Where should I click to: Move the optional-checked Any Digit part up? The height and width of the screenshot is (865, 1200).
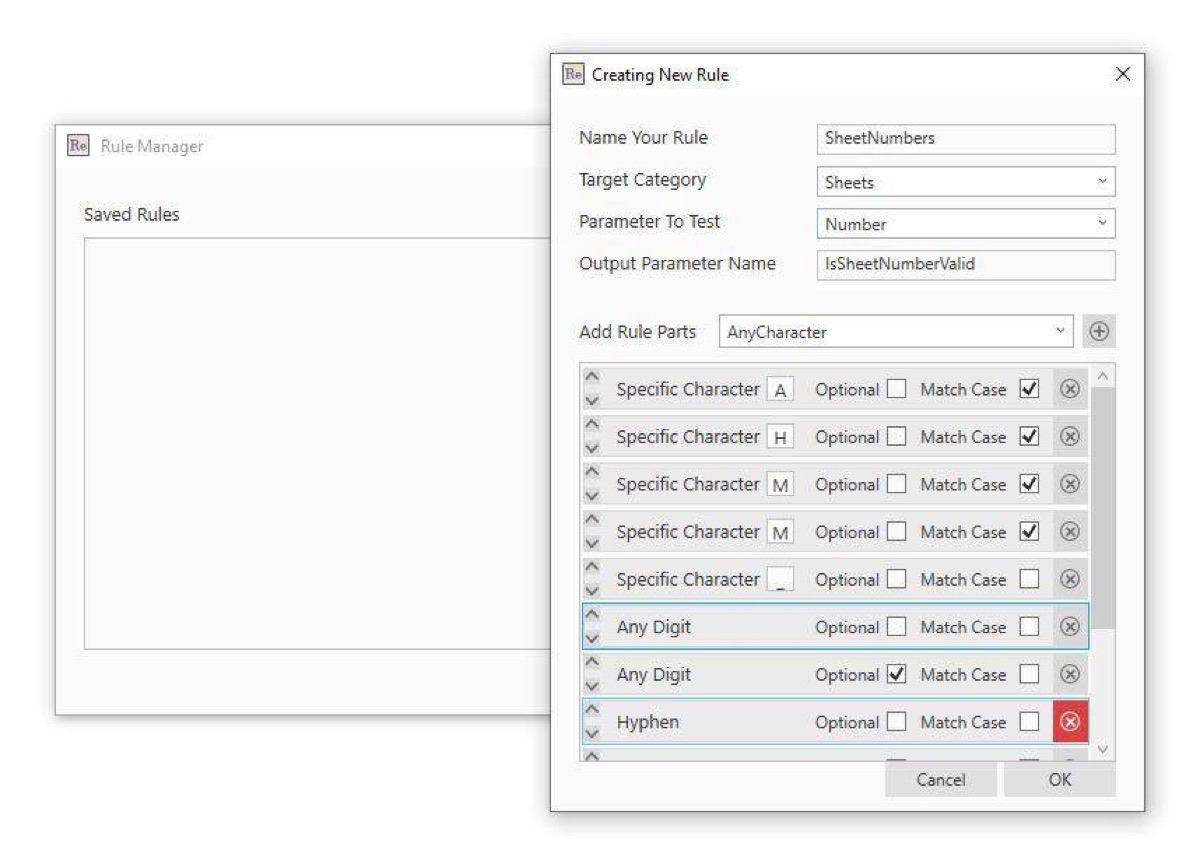click(x=591, y=663)
